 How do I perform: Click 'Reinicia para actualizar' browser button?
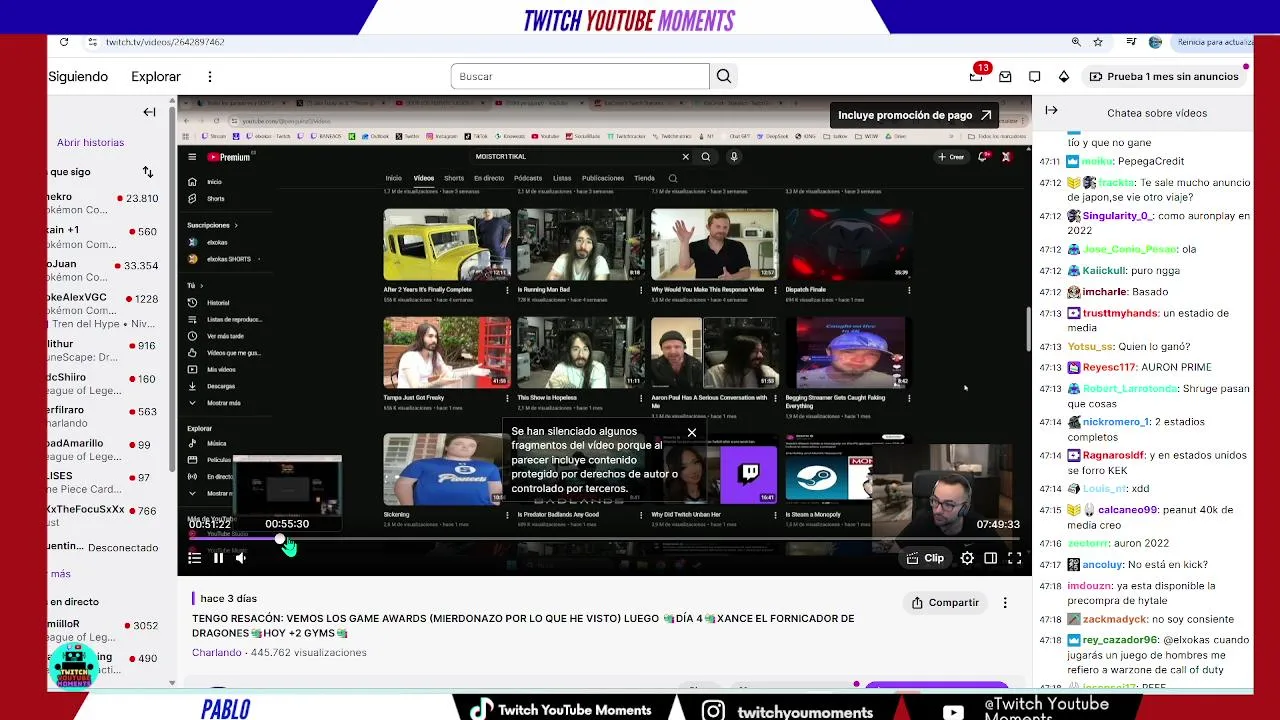pos(1214,42)
